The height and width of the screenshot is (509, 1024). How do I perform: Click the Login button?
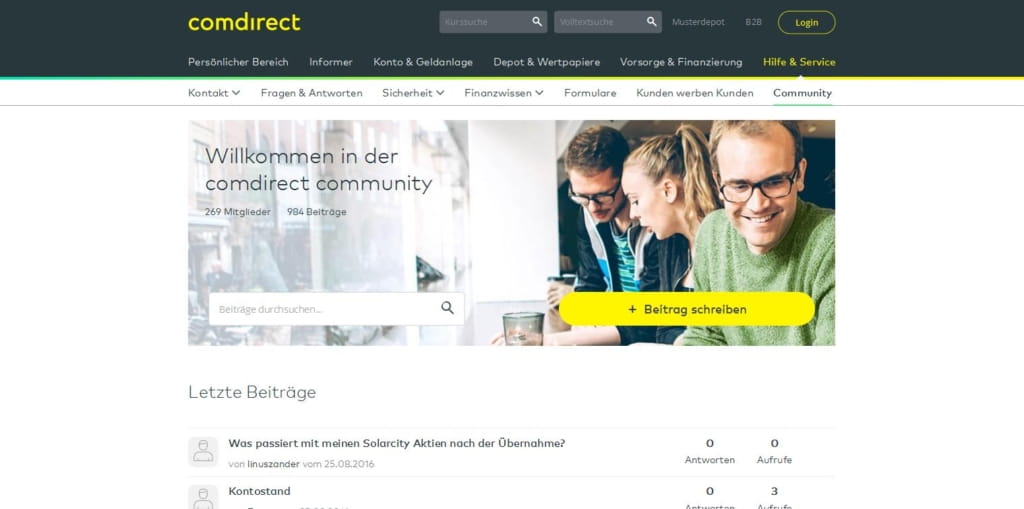pos(807,22)
